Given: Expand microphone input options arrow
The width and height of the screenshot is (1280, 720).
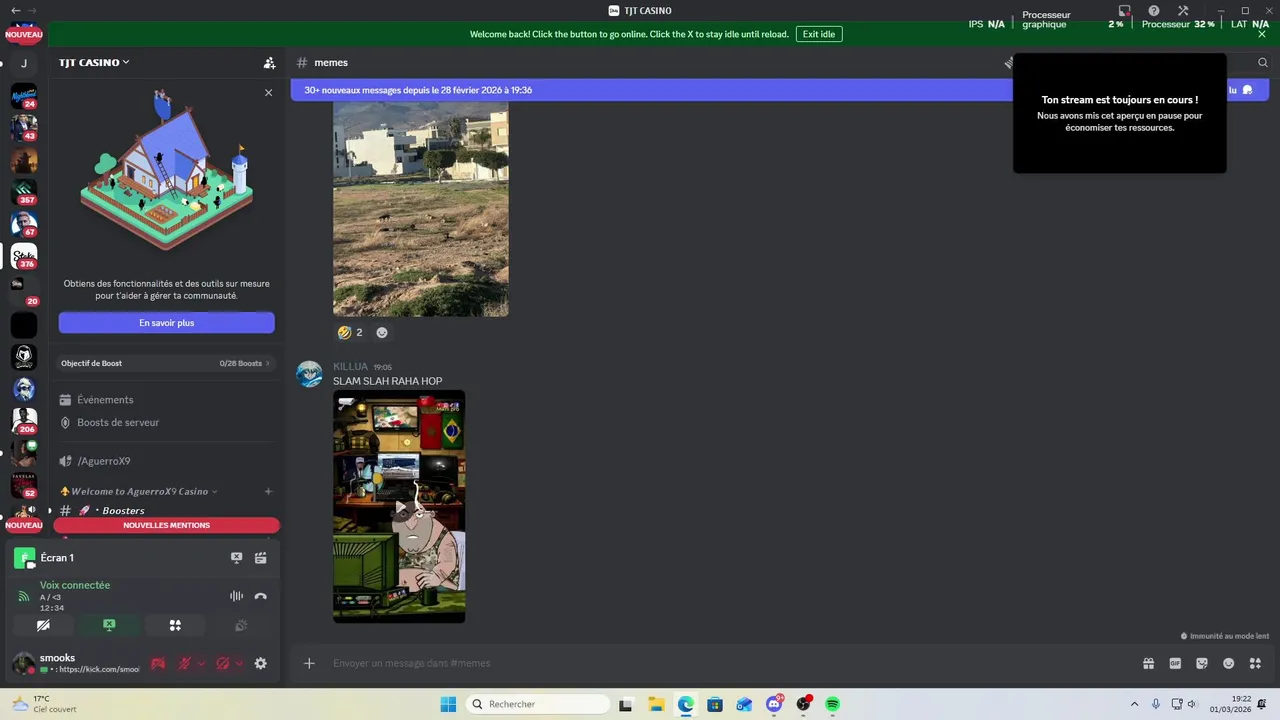Looking at the screenshot, I should 201,663.
